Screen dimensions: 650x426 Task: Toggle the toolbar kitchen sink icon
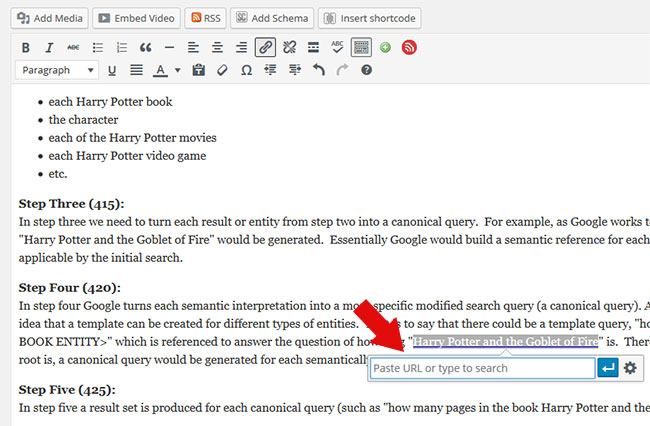coord(361,47)
